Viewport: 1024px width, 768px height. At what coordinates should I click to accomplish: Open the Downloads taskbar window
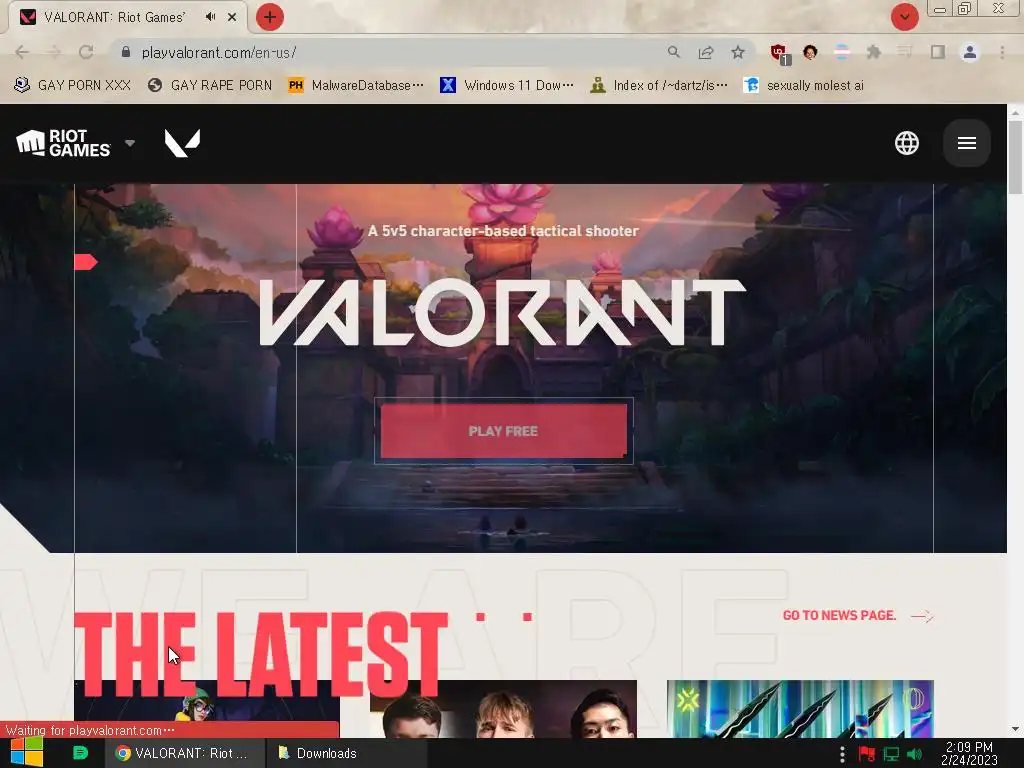pos(346,753)
